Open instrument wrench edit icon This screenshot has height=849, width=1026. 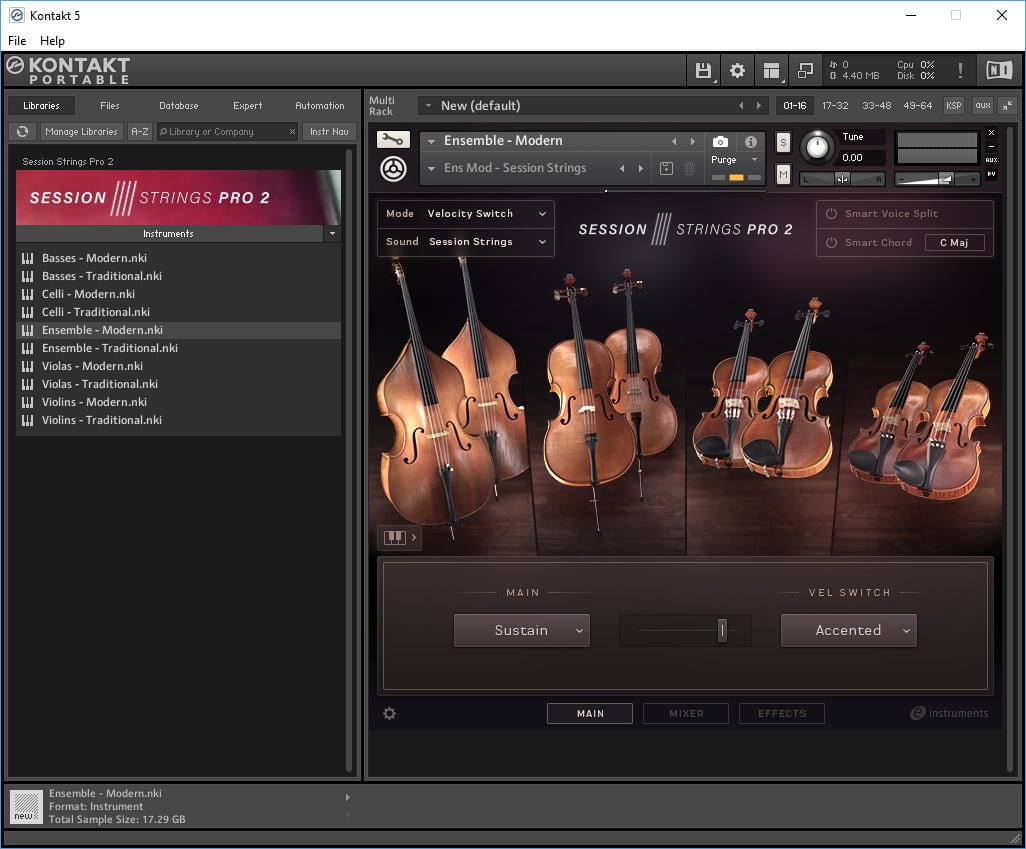tap(393, 139)
